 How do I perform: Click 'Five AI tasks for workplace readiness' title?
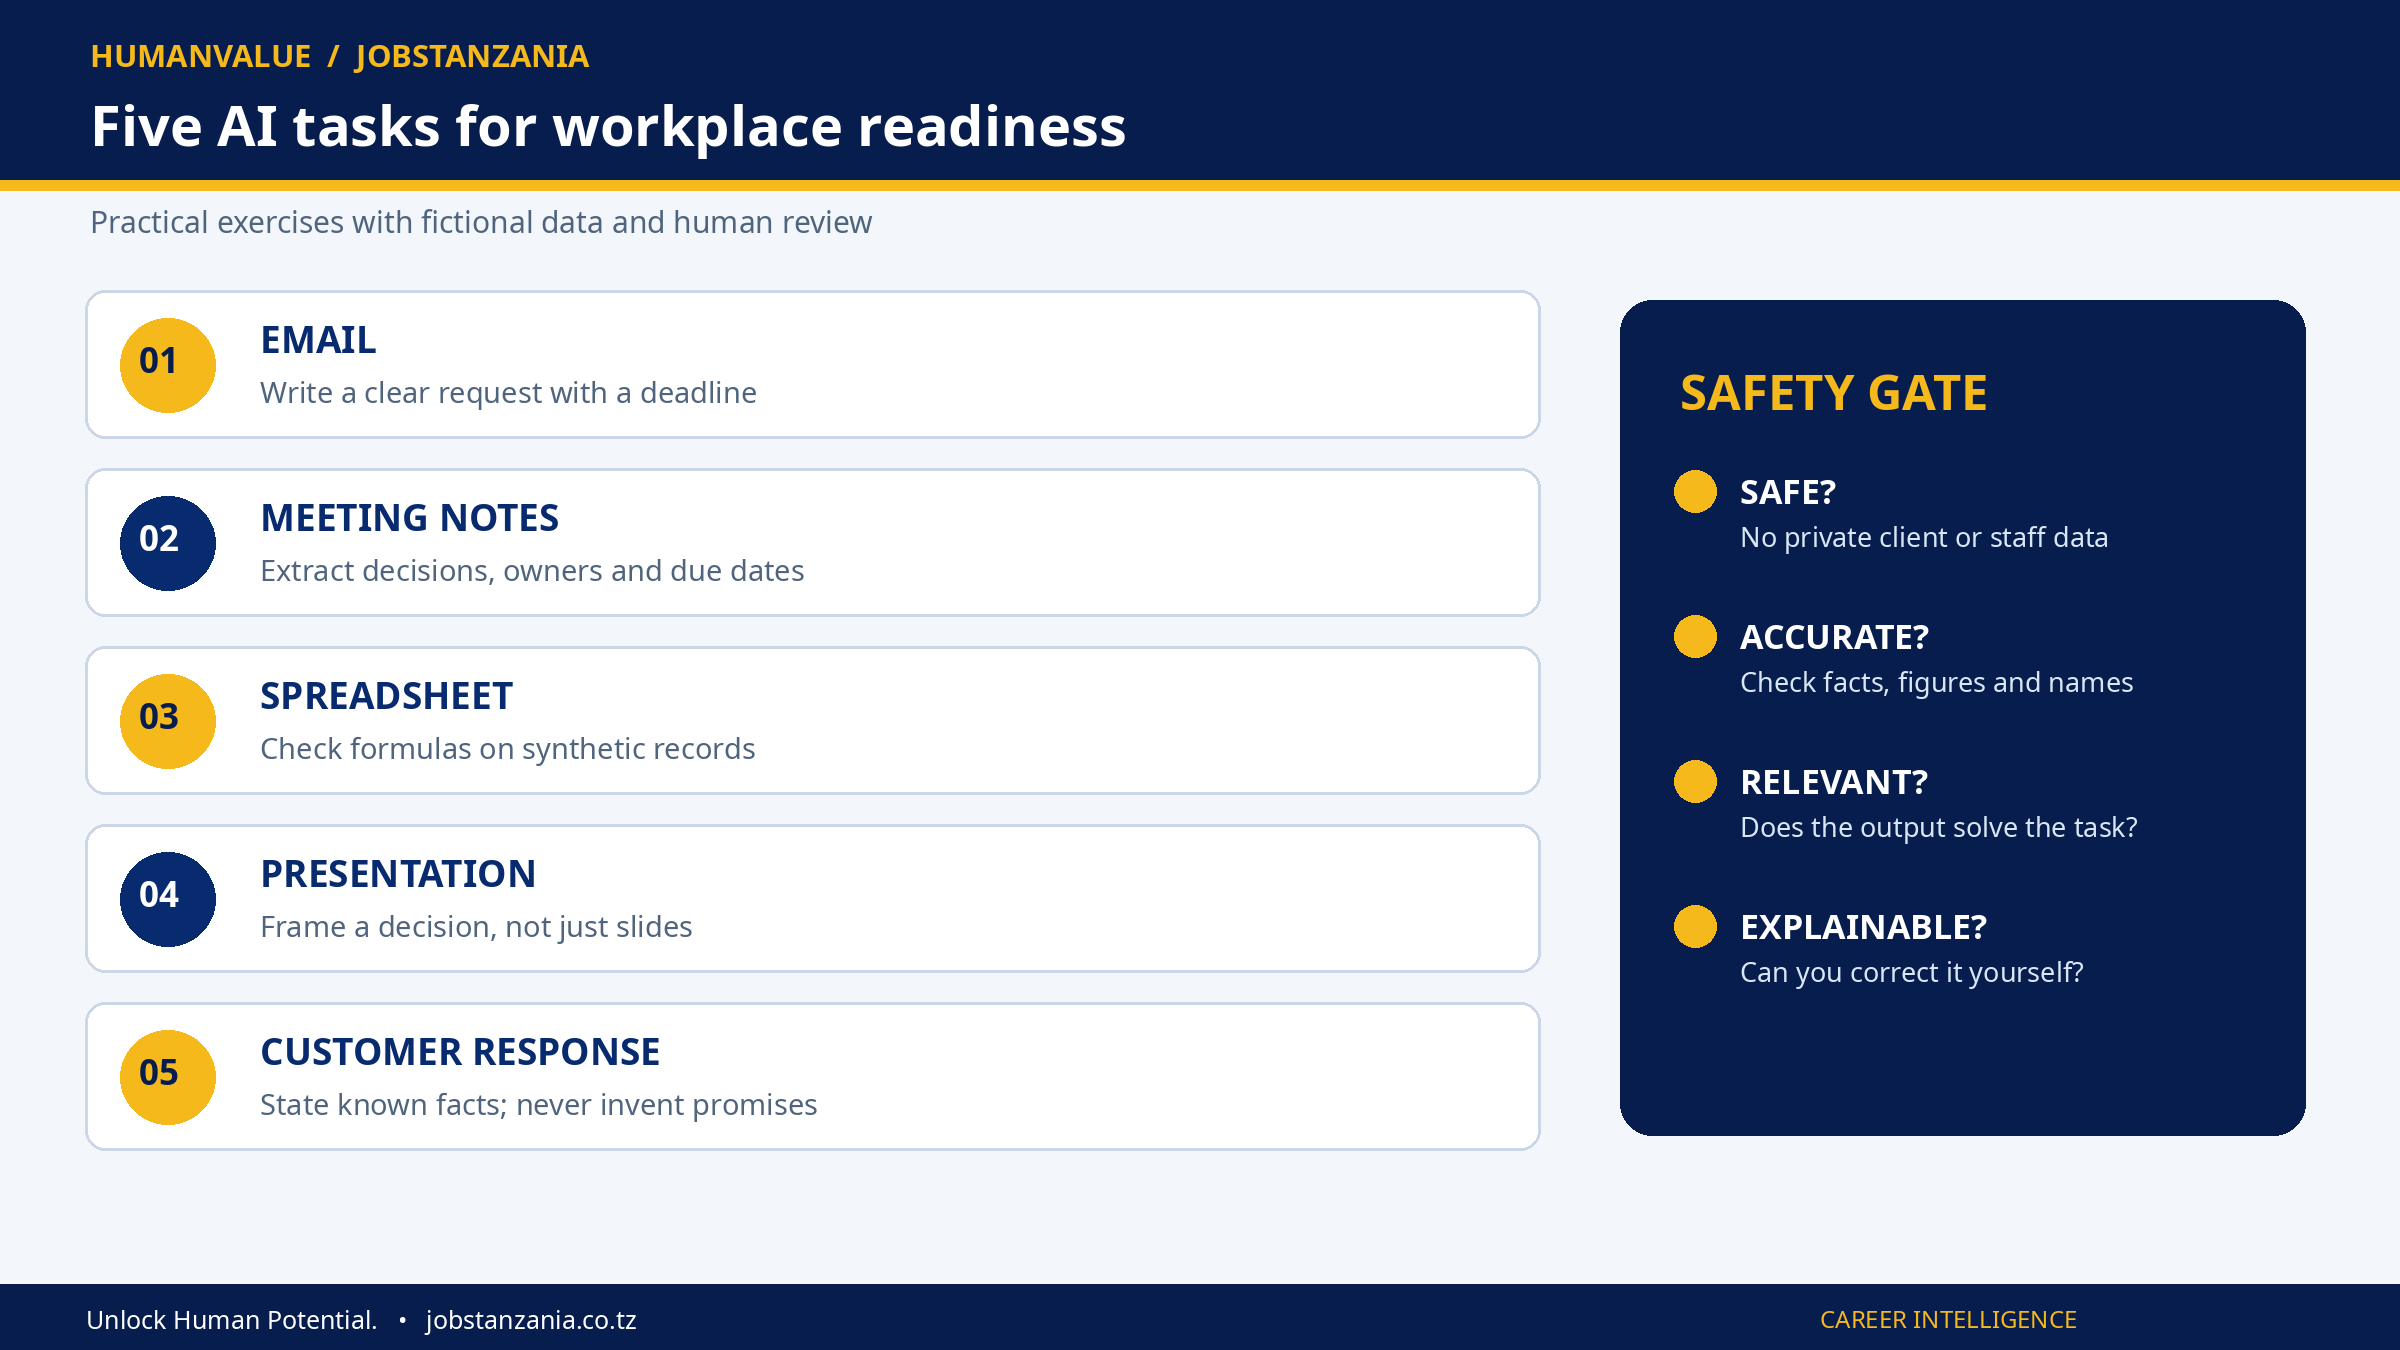608,127
